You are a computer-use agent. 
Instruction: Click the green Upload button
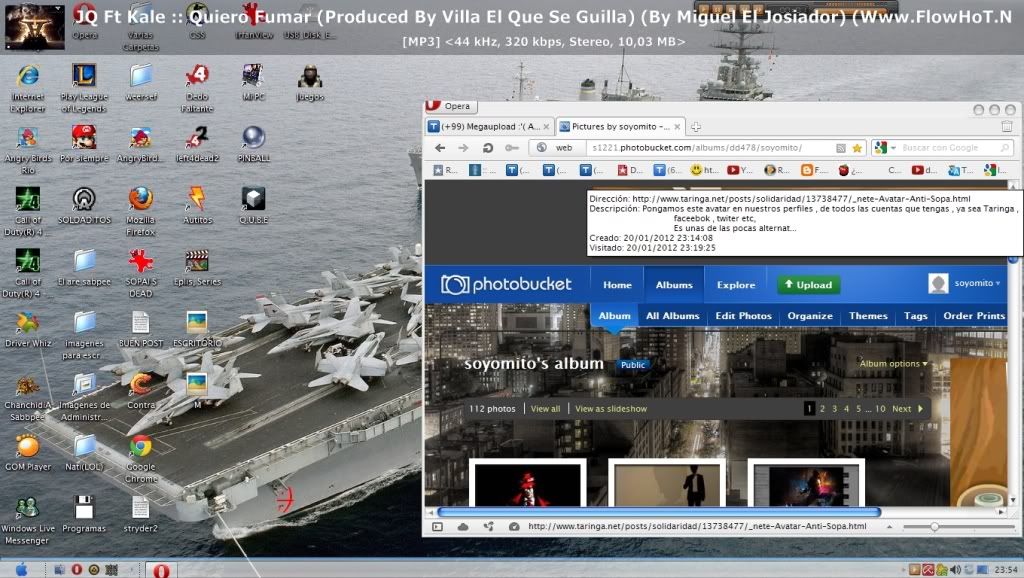coord(808,285)
